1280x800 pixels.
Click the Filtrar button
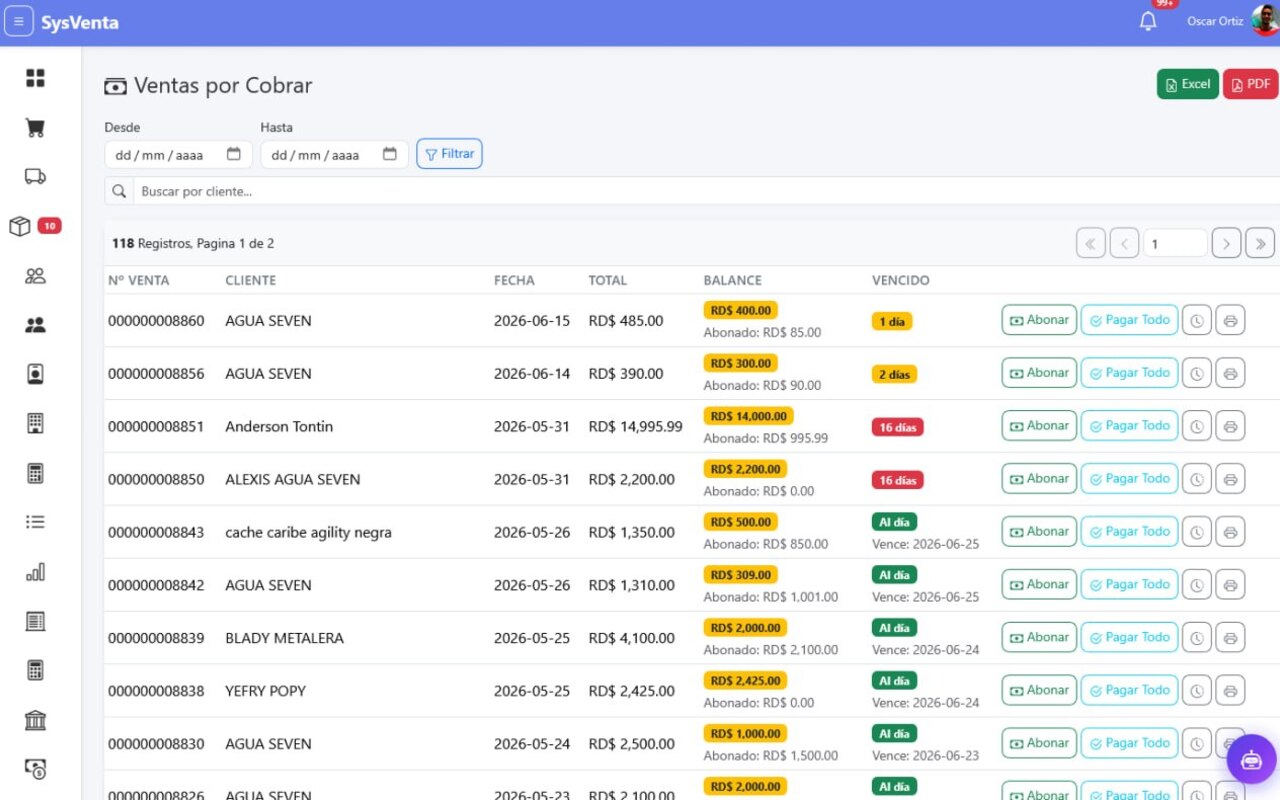point(449,154)
